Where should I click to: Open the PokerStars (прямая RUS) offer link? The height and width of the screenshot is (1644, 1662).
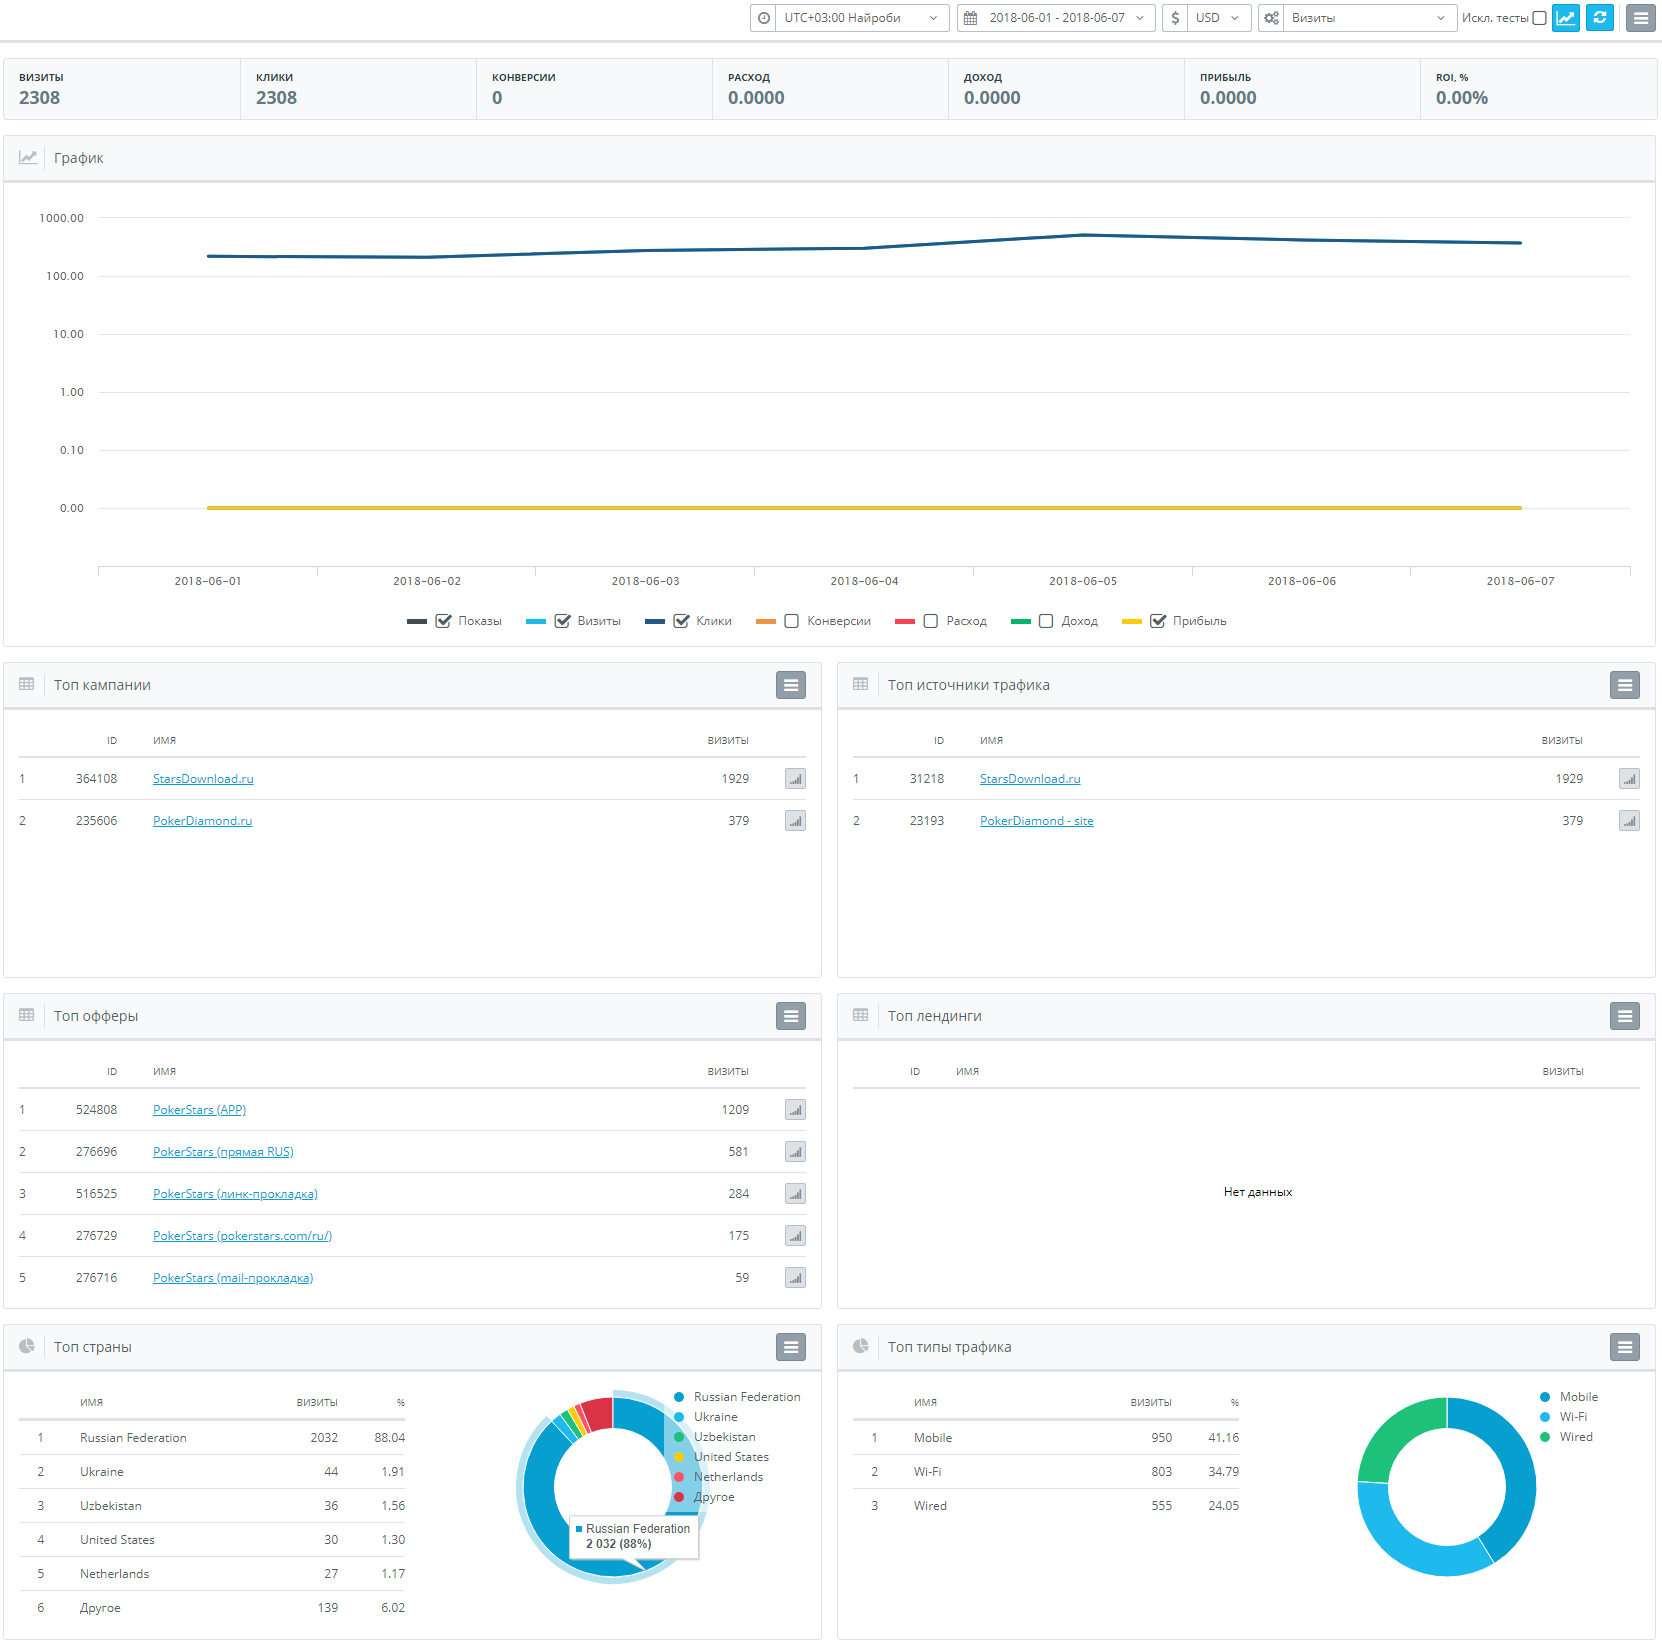click(223, 1152)
